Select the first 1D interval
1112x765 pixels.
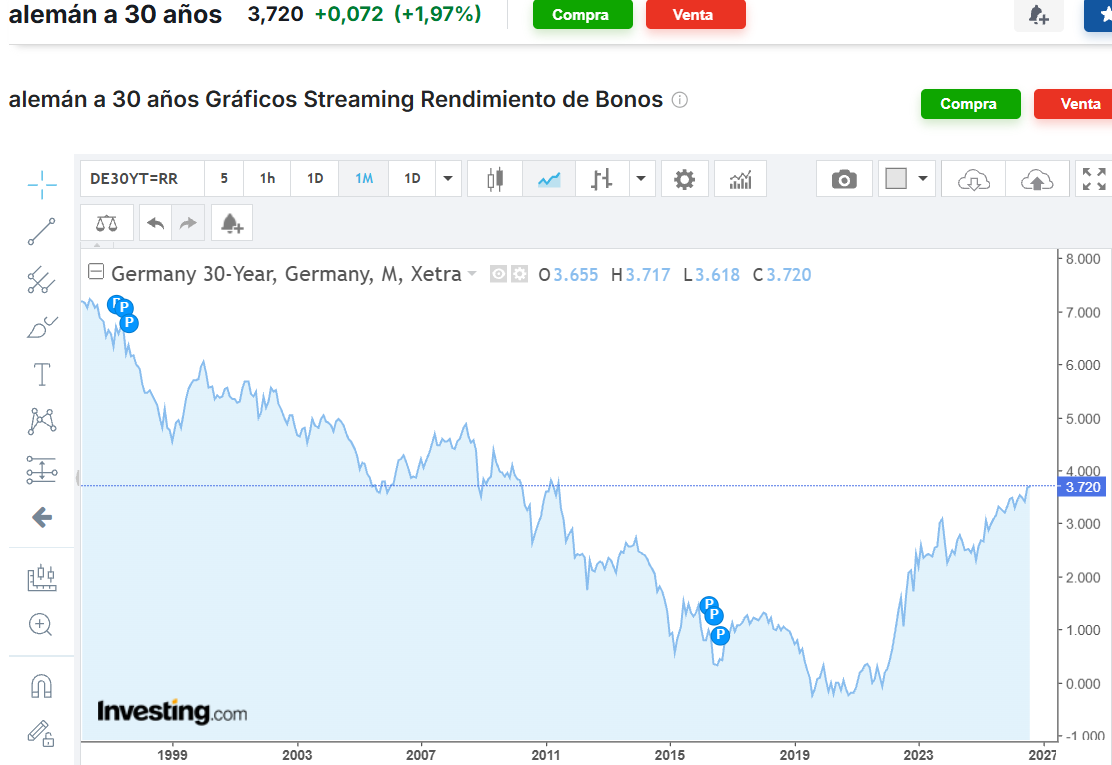315,179
